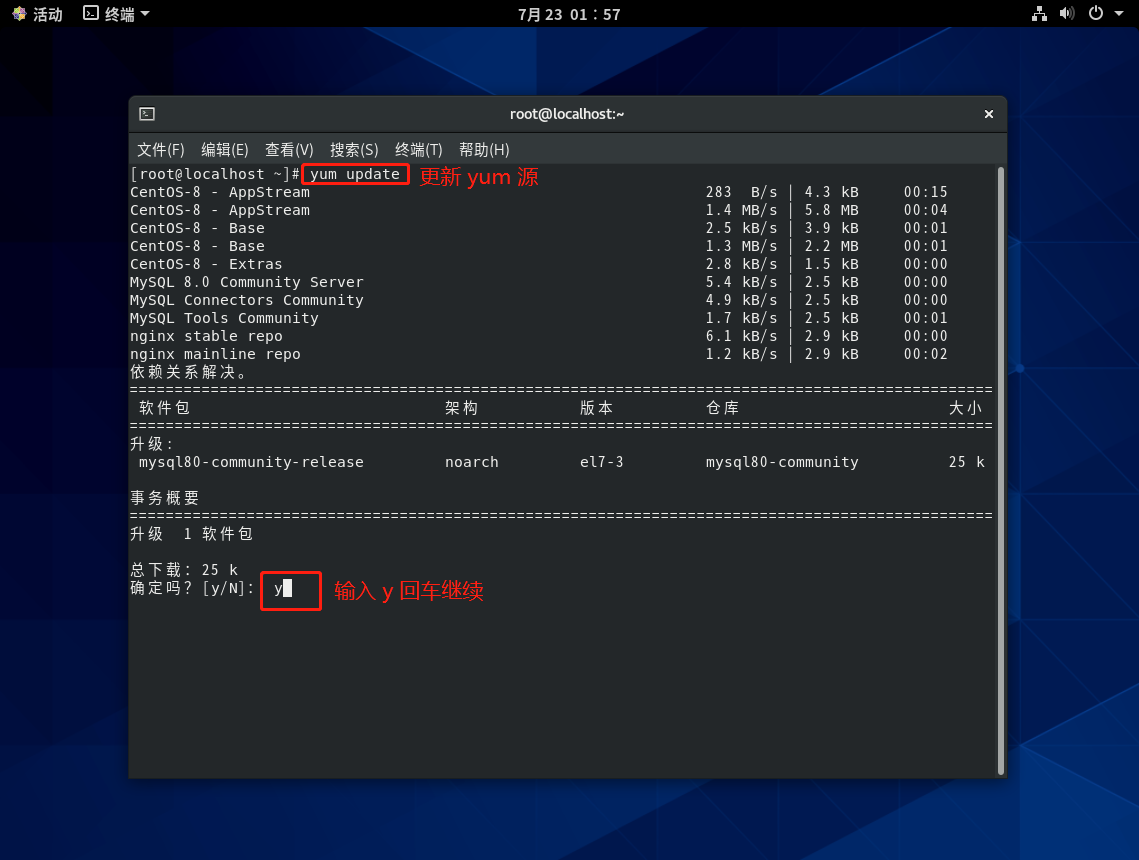The width and height of the screenshot is (1139, 860).
Task: Click the power icon in top bar
Action: point(1095,14)
